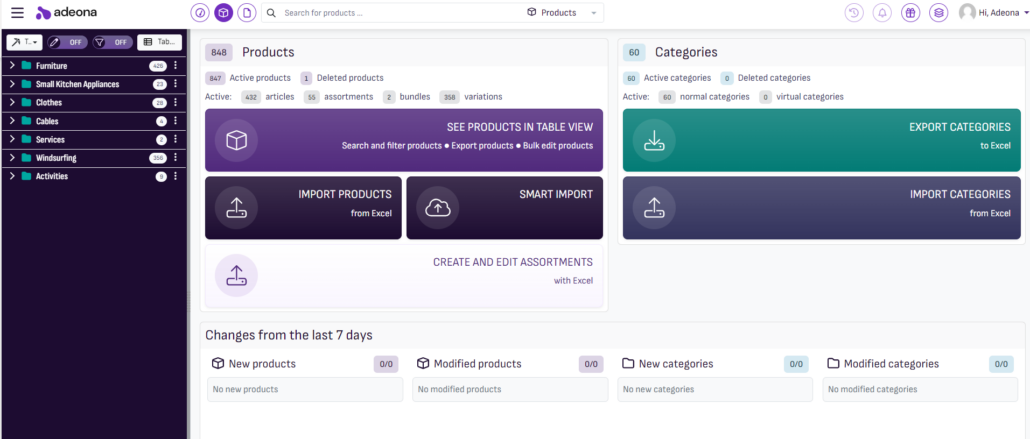Image resolution: width=1030 pixels, height=439 pixels.
Task: Open the dashboard gauge icon
Action: coord(200,12)
